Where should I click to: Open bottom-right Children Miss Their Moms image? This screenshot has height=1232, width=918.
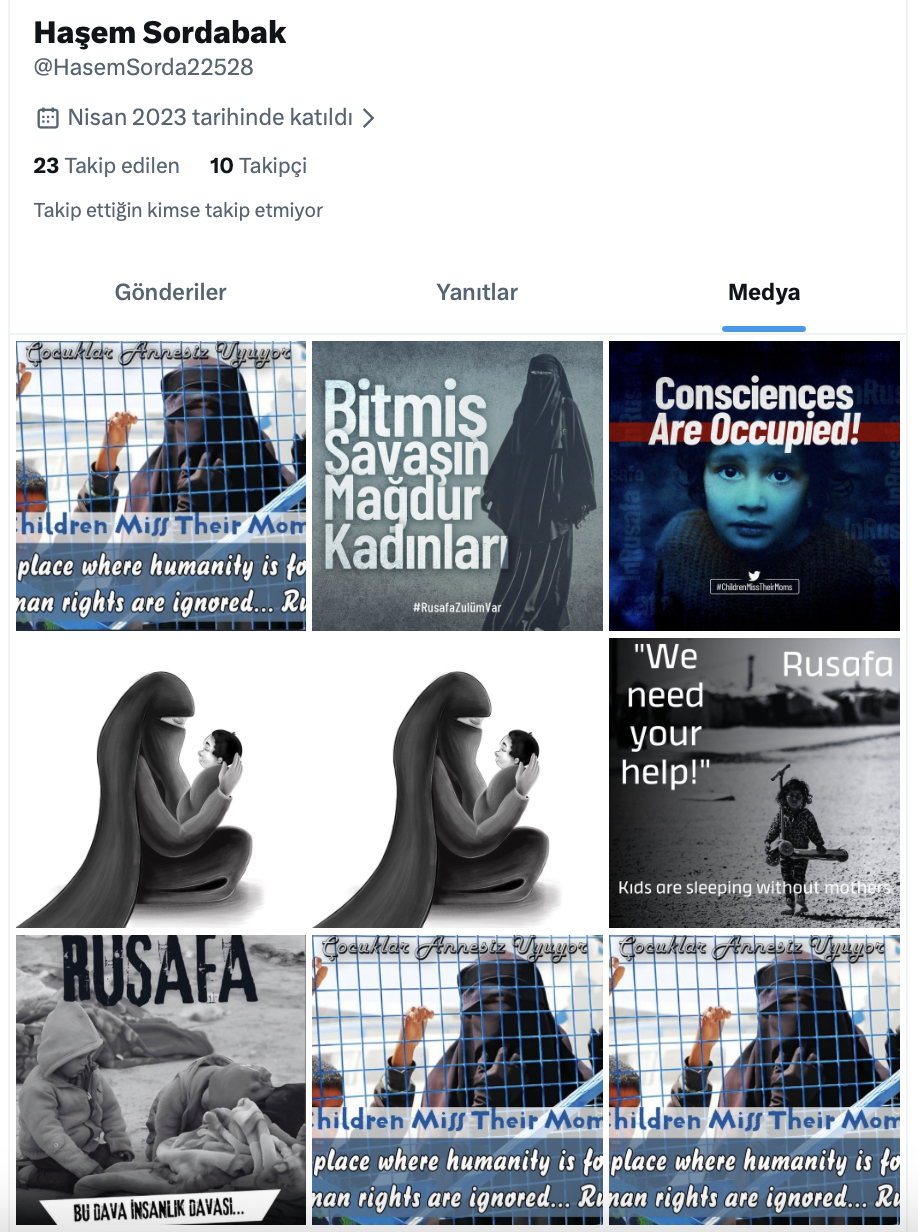[755, 1080]
